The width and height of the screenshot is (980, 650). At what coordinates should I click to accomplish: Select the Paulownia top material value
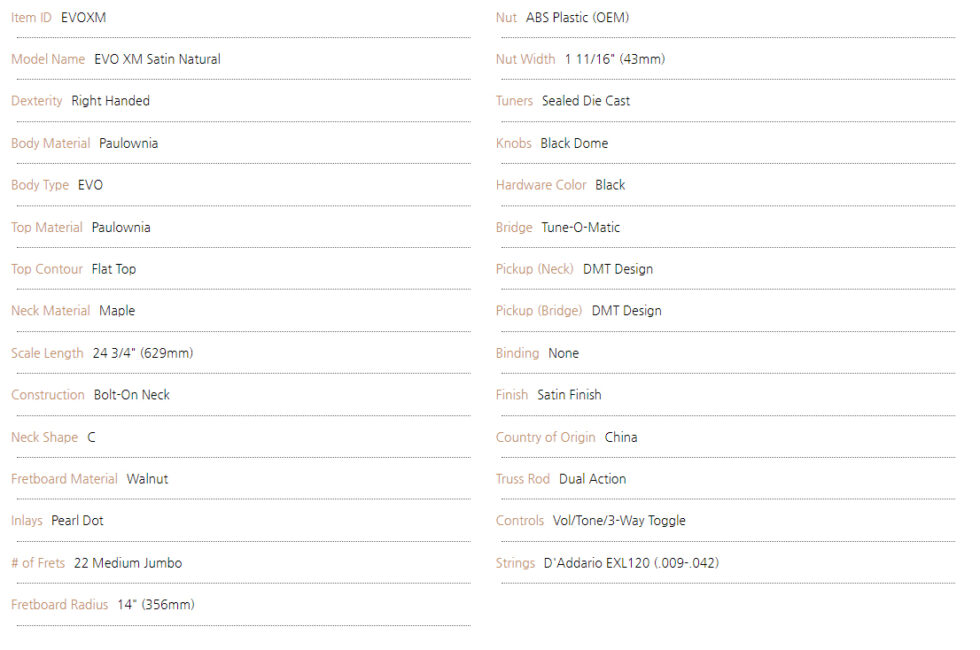tap(121, 228)
